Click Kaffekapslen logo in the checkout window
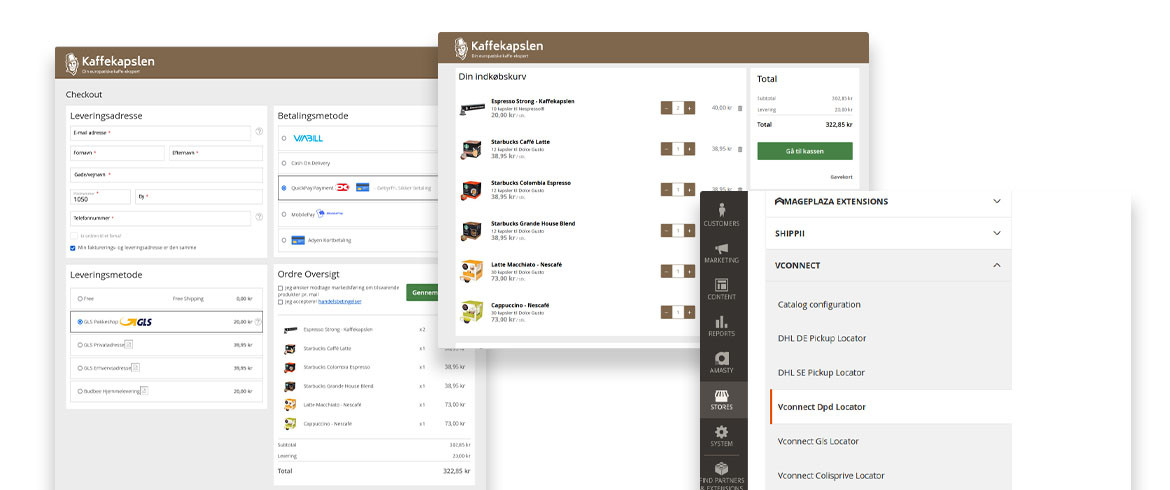Viewport: 1170px width, 490px height. 110,63
